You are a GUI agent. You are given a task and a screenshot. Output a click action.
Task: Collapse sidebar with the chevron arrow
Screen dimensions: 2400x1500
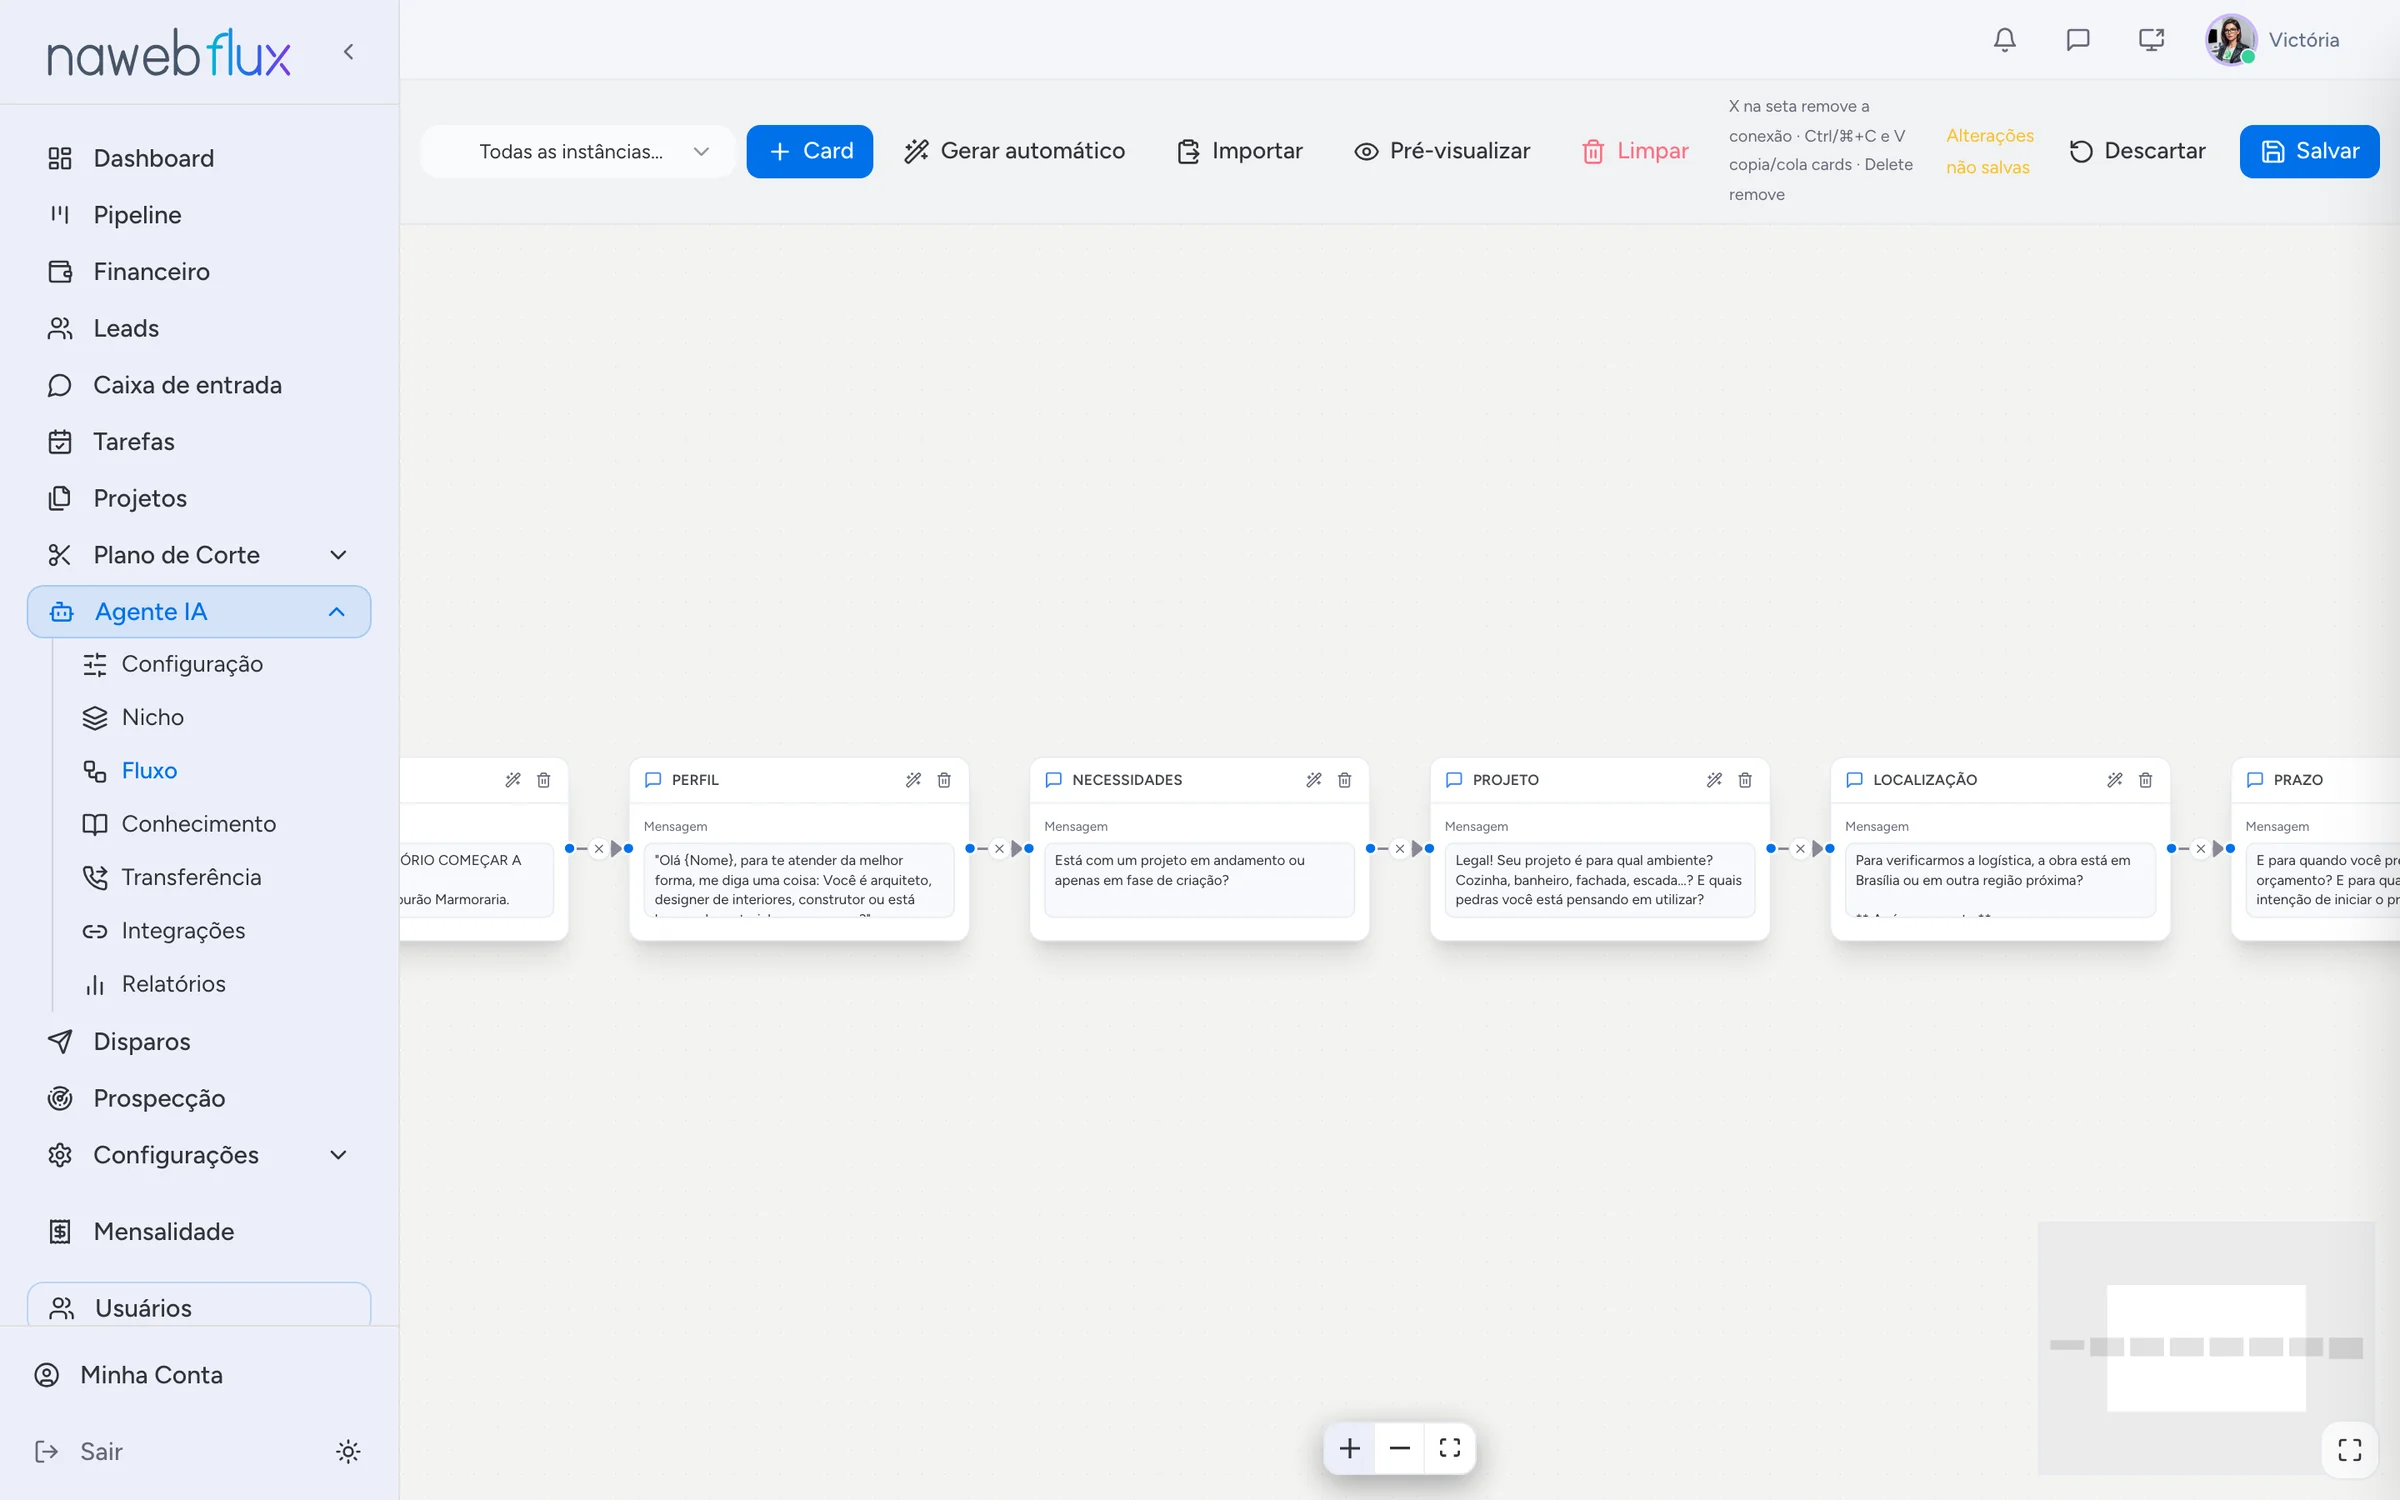(348, 52)
